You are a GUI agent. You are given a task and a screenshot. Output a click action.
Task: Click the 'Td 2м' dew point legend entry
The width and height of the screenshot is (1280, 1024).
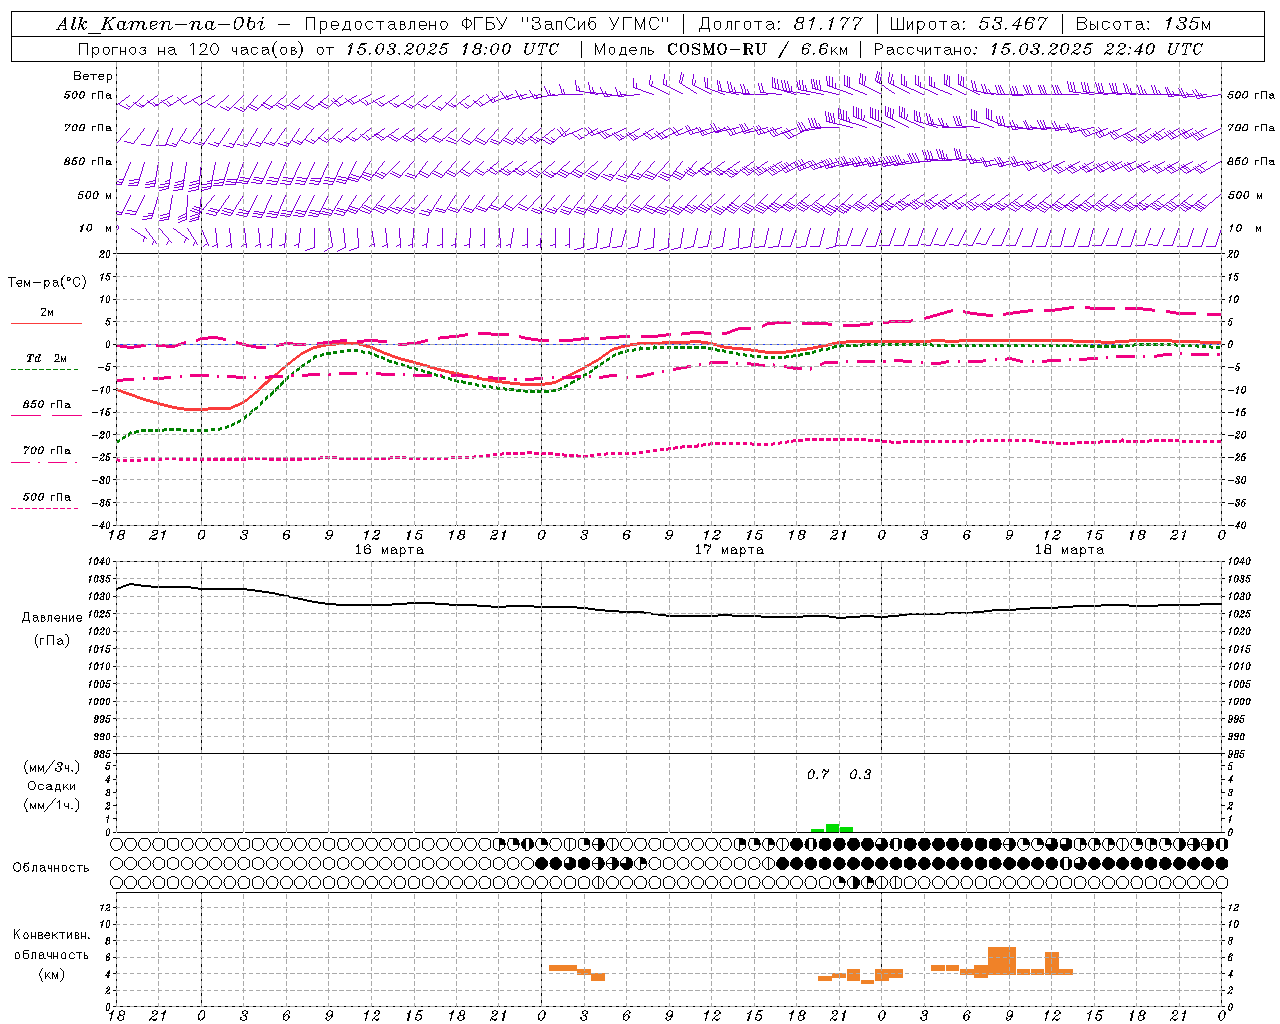point(47,358)
